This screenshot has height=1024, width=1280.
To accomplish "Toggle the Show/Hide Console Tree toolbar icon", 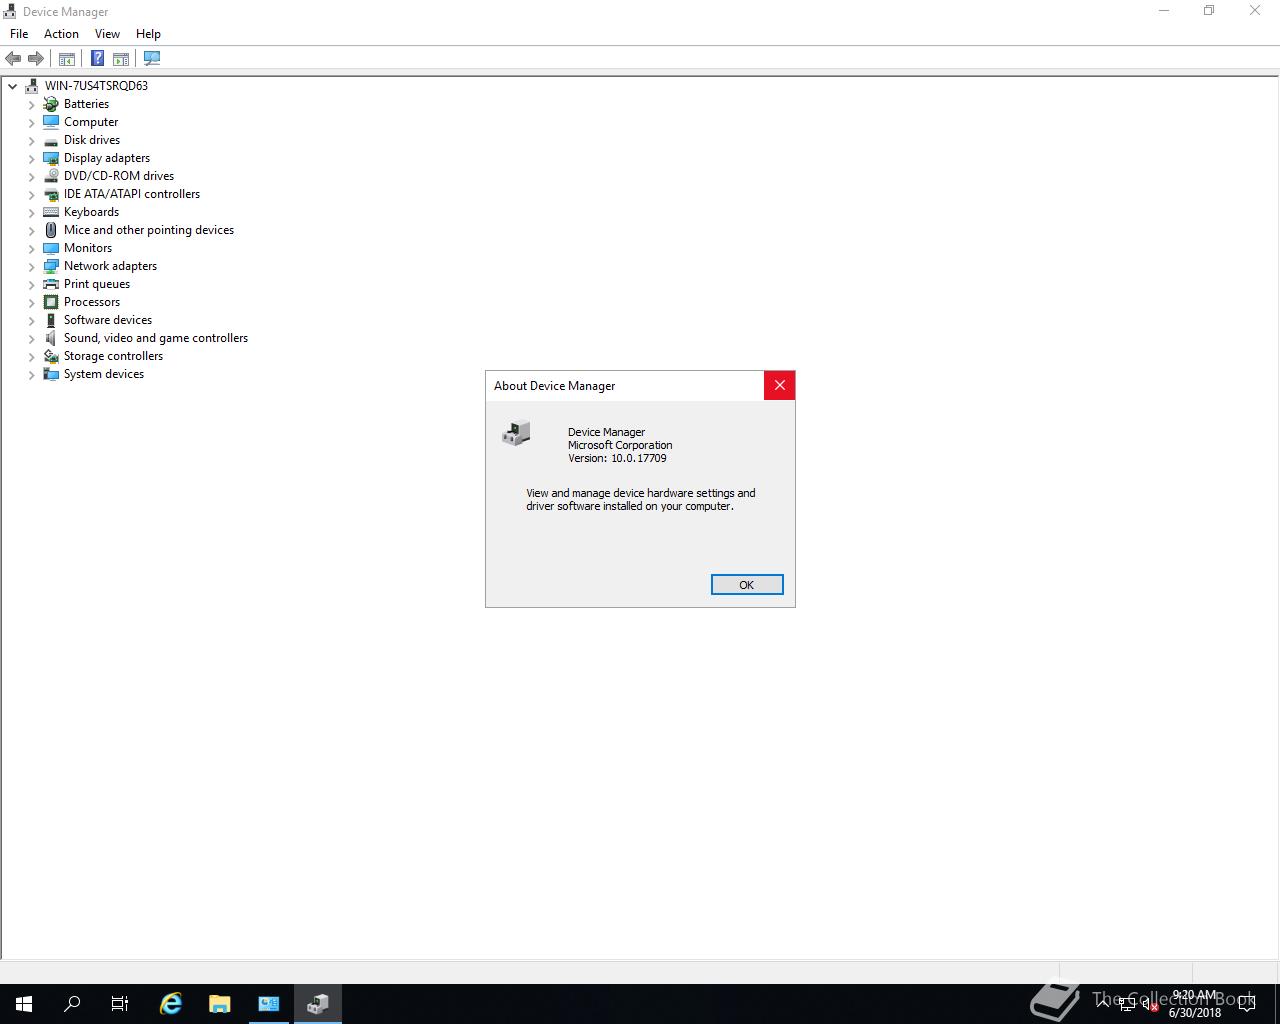I will (x=67, y=59).
